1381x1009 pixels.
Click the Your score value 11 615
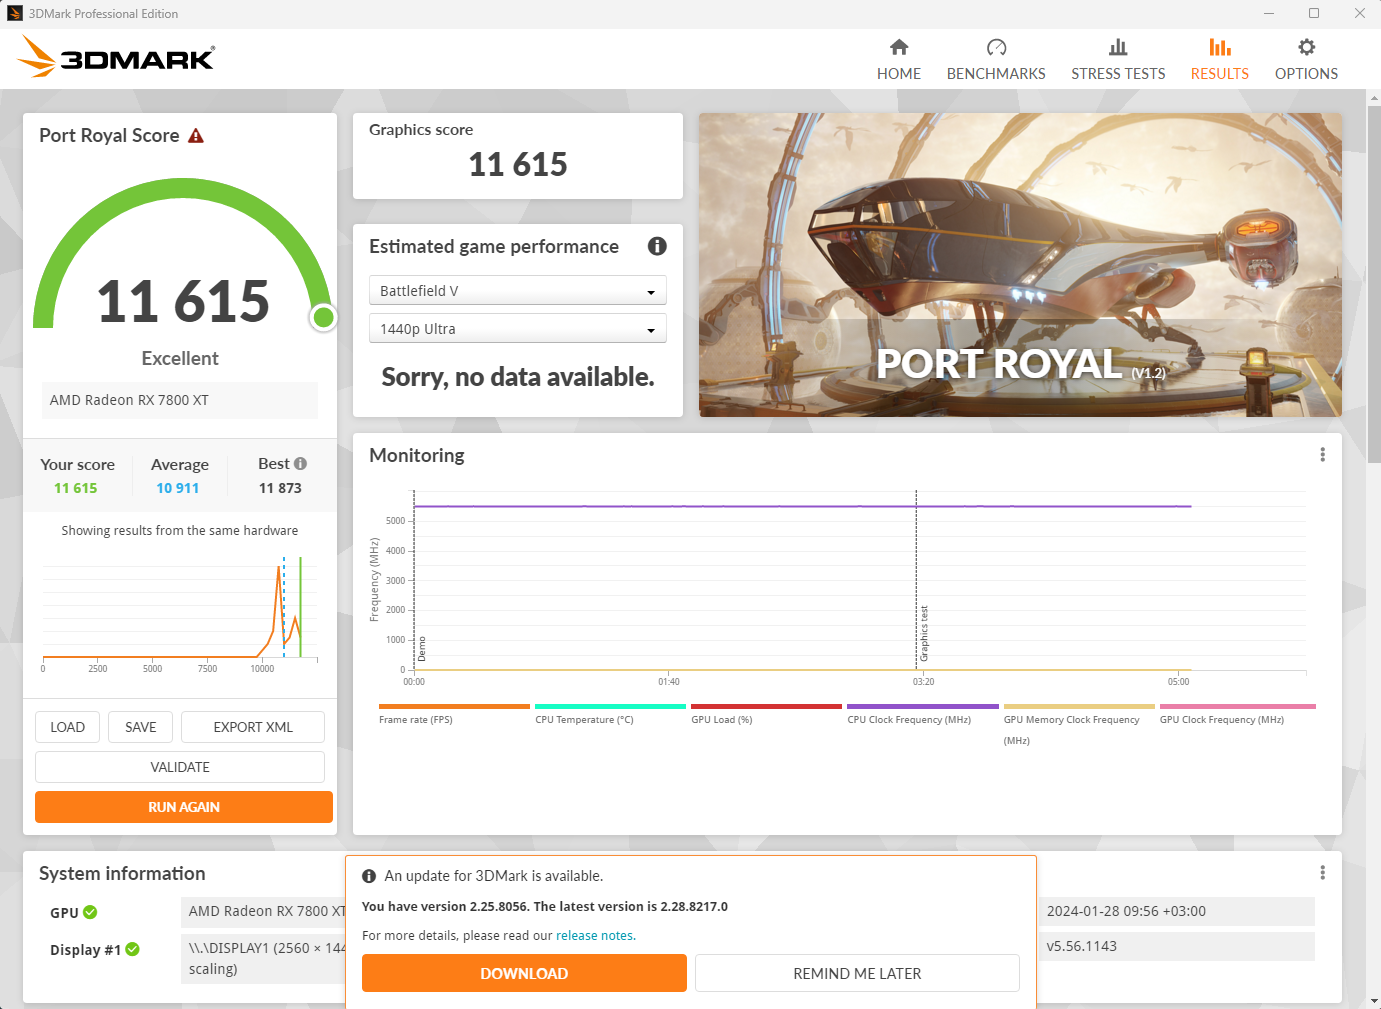click(x=76, y=488)
